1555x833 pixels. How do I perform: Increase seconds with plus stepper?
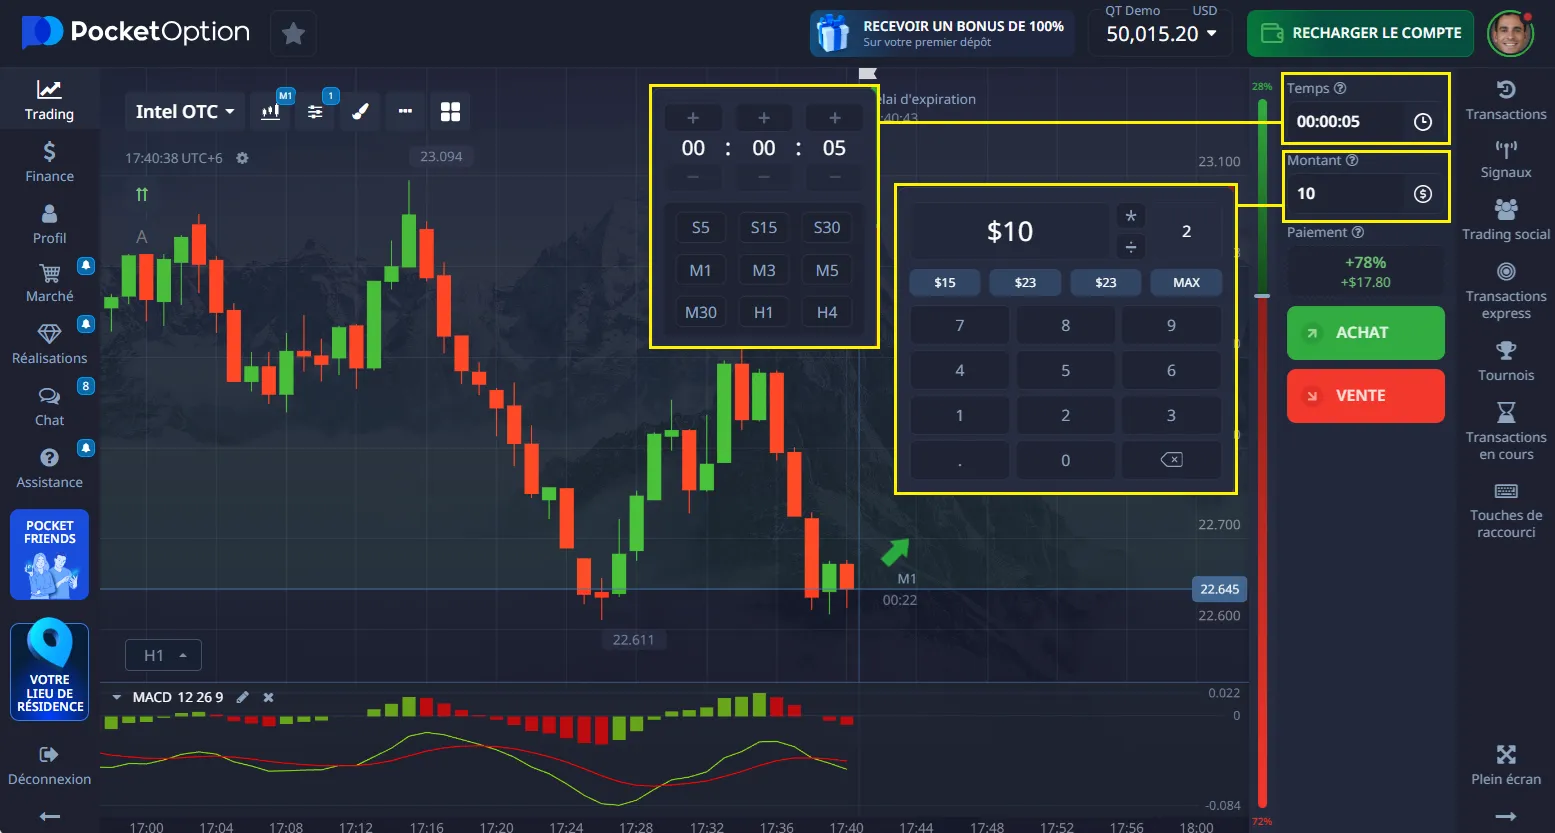point(834,118)
